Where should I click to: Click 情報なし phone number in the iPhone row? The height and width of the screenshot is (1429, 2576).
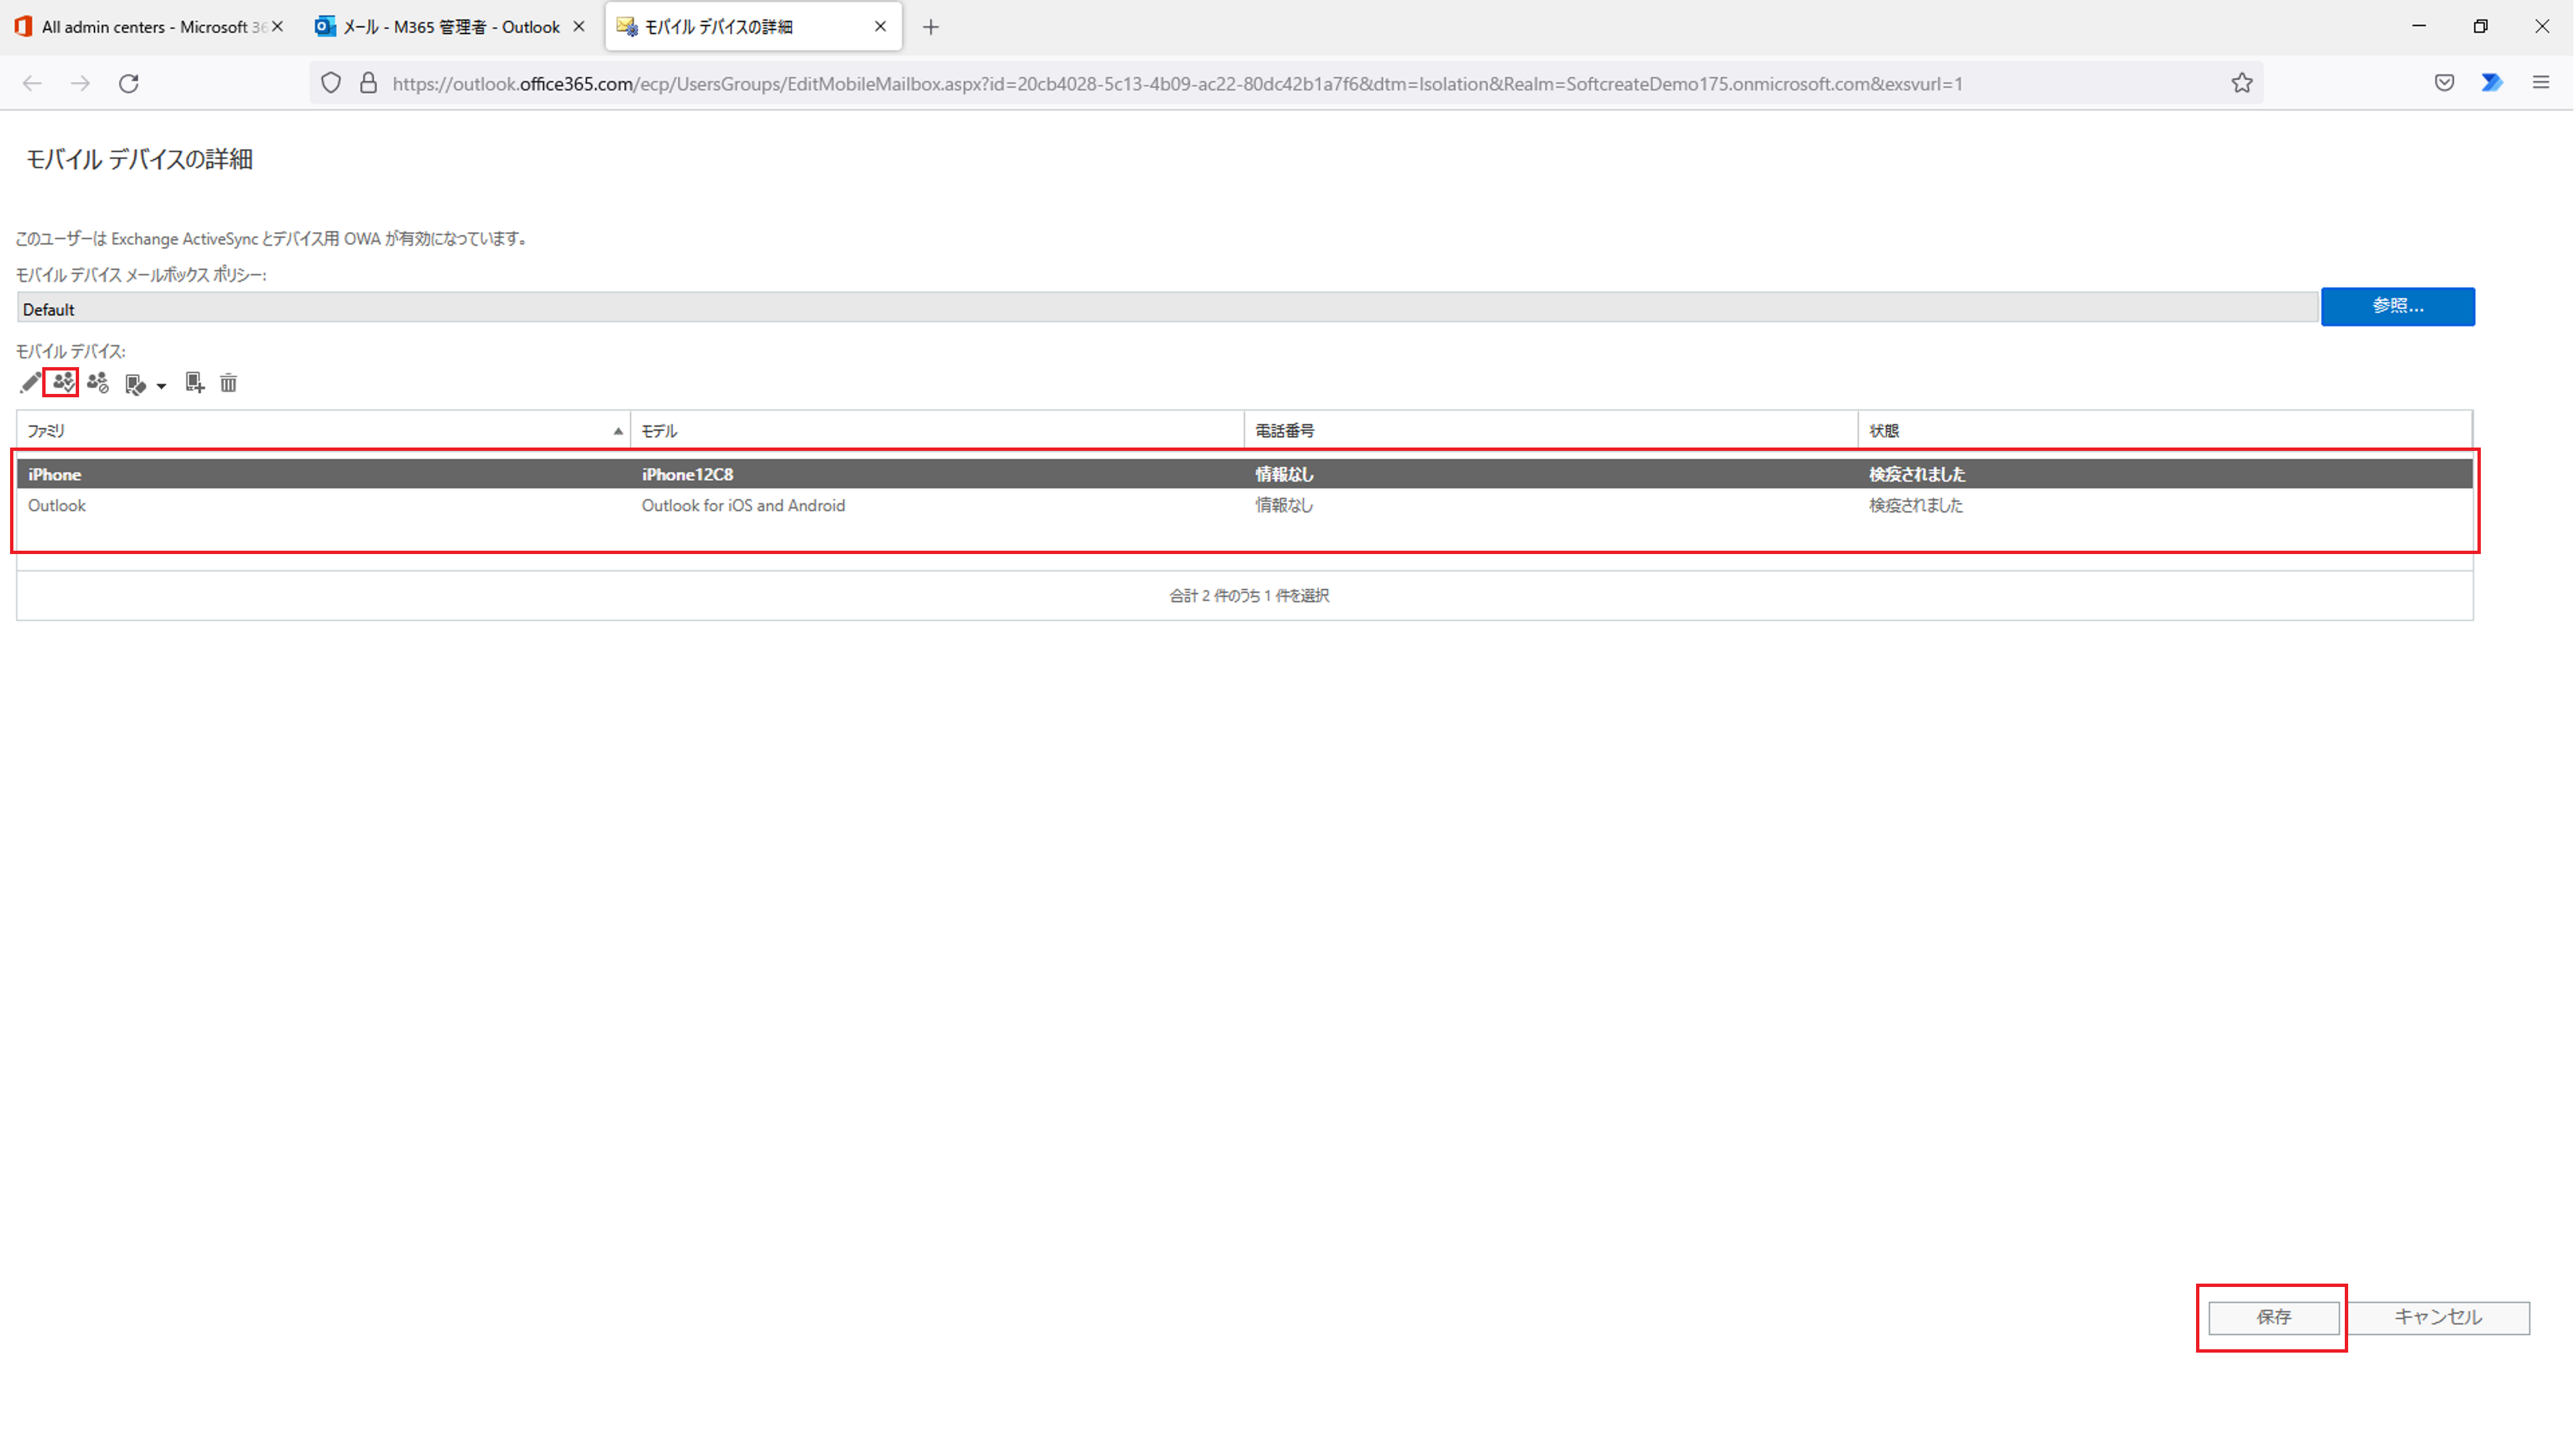(x=1286, y=475)
